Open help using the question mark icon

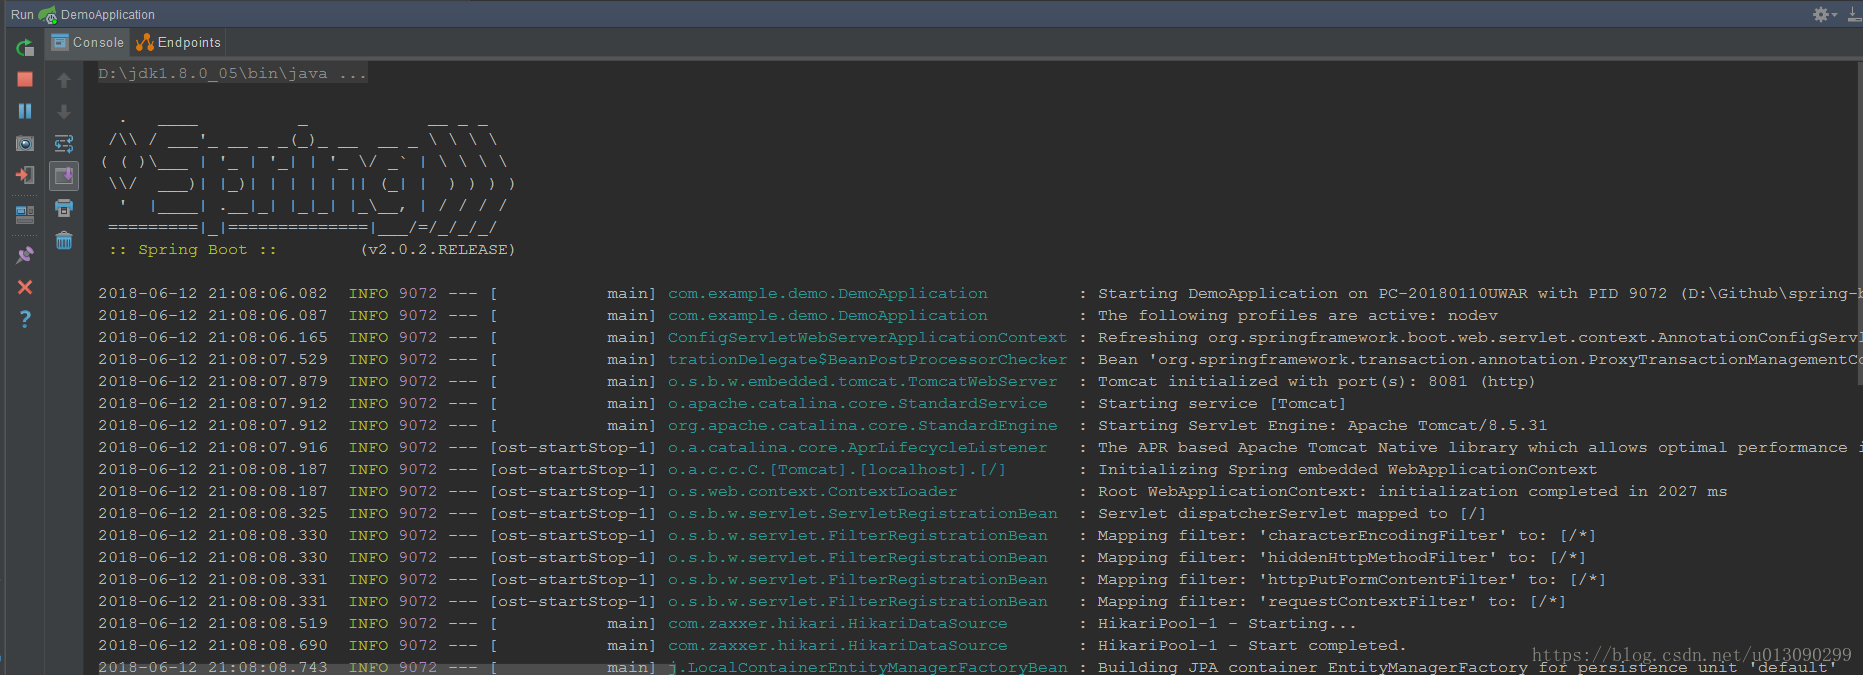[x=25, y=319]
